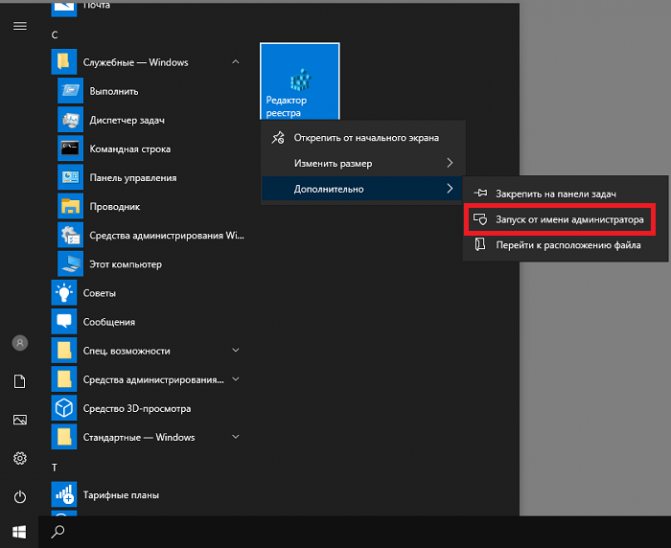This screenshot has width=671, height=548.
Task: Click the Тарифные планы icon
Action: tap(64, 495)
